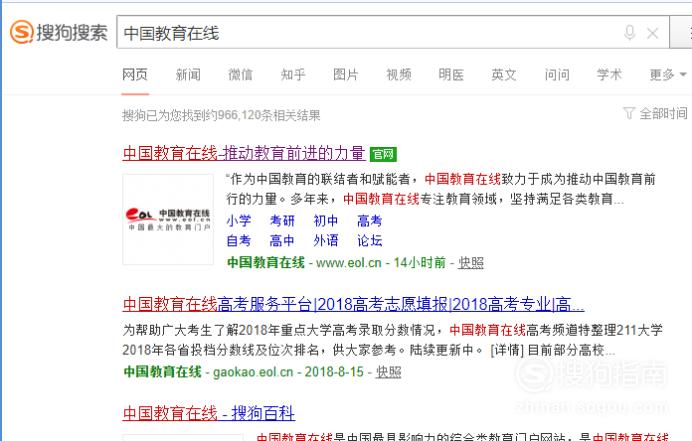Click the EOL logo thumbnail

168,219
